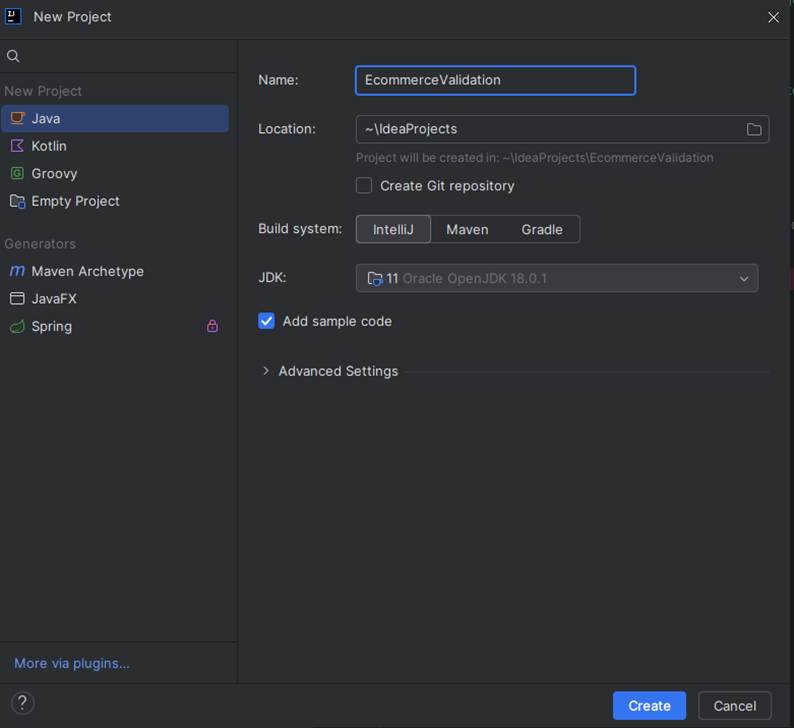The width and height of the screenshot is (794, 728).
Task: Uncheck Add sample code checkbox
Action: click(266, 321)
